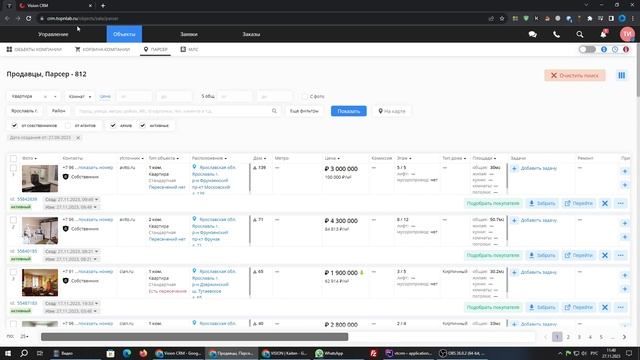Go to page 2 in pagination

pos(568,337)
